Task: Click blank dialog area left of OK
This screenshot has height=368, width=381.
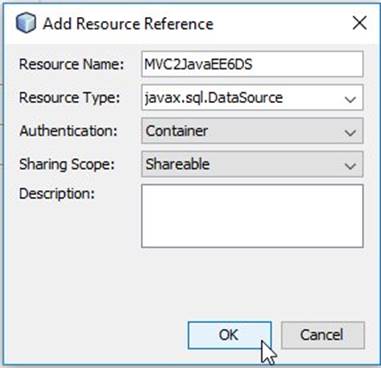Action: (x=97, y=335)
